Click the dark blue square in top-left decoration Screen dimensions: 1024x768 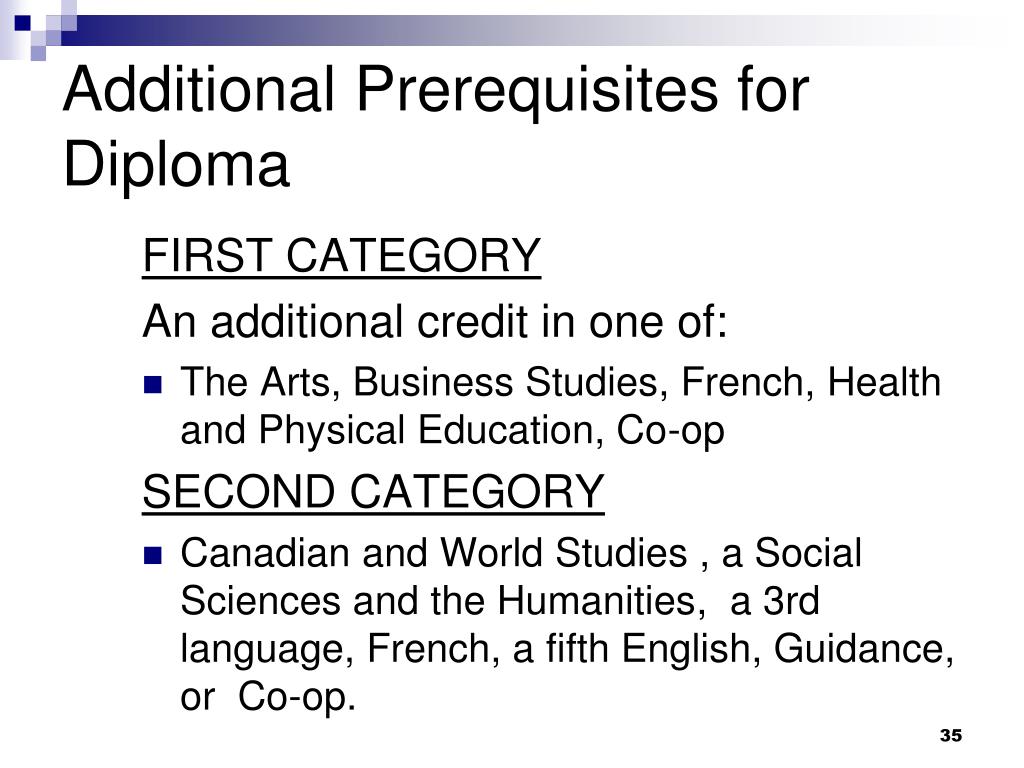pos(22,23)
